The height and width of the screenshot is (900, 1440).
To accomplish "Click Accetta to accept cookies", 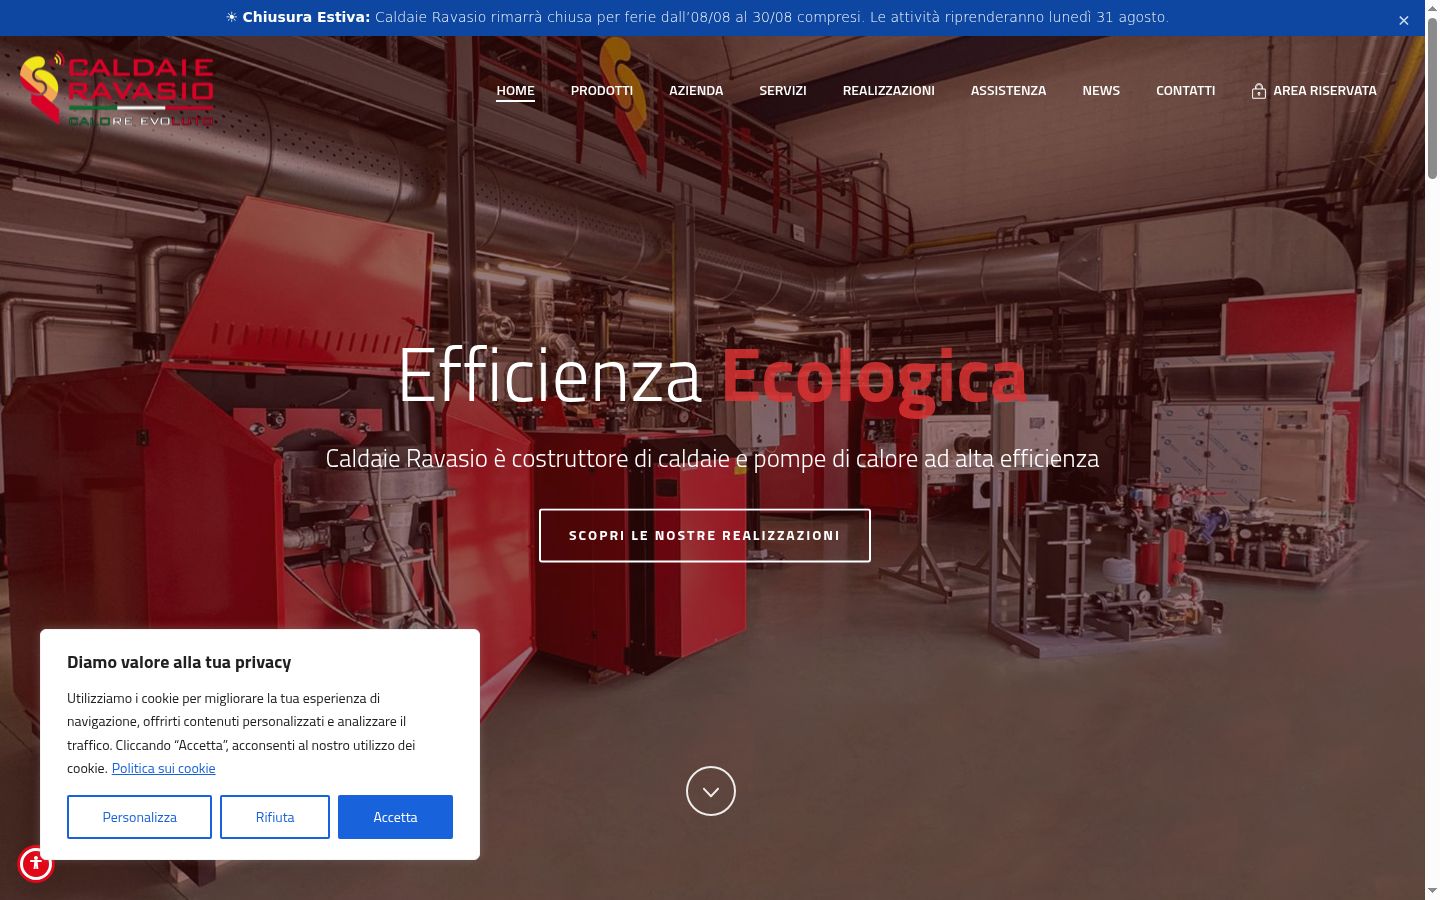I will coord(395,817).
